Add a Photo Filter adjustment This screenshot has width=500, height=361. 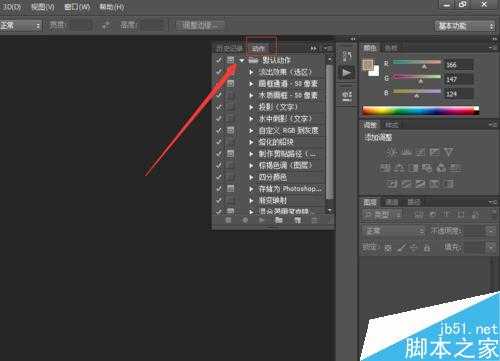pos(427,168)
